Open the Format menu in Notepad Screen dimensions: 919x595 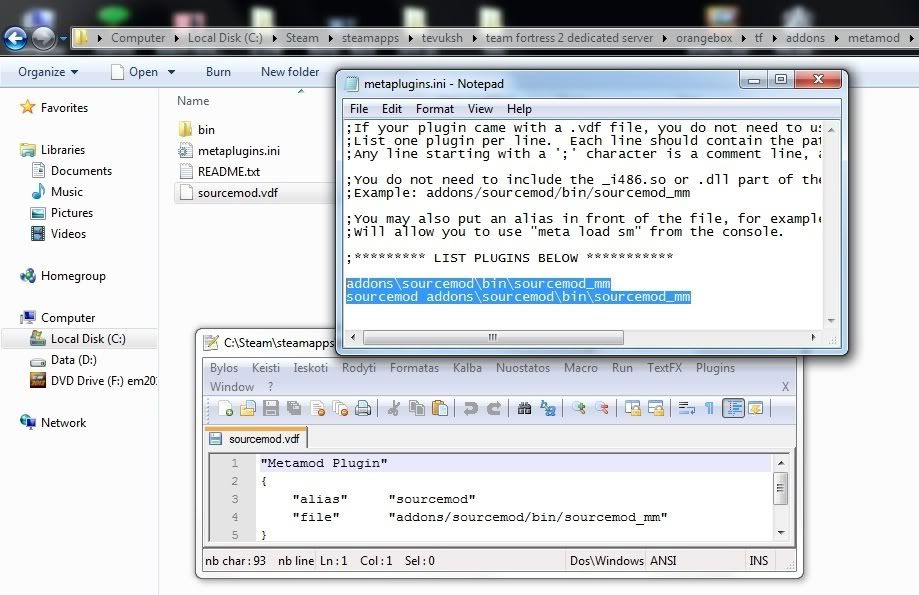click(x=435, y=108)
